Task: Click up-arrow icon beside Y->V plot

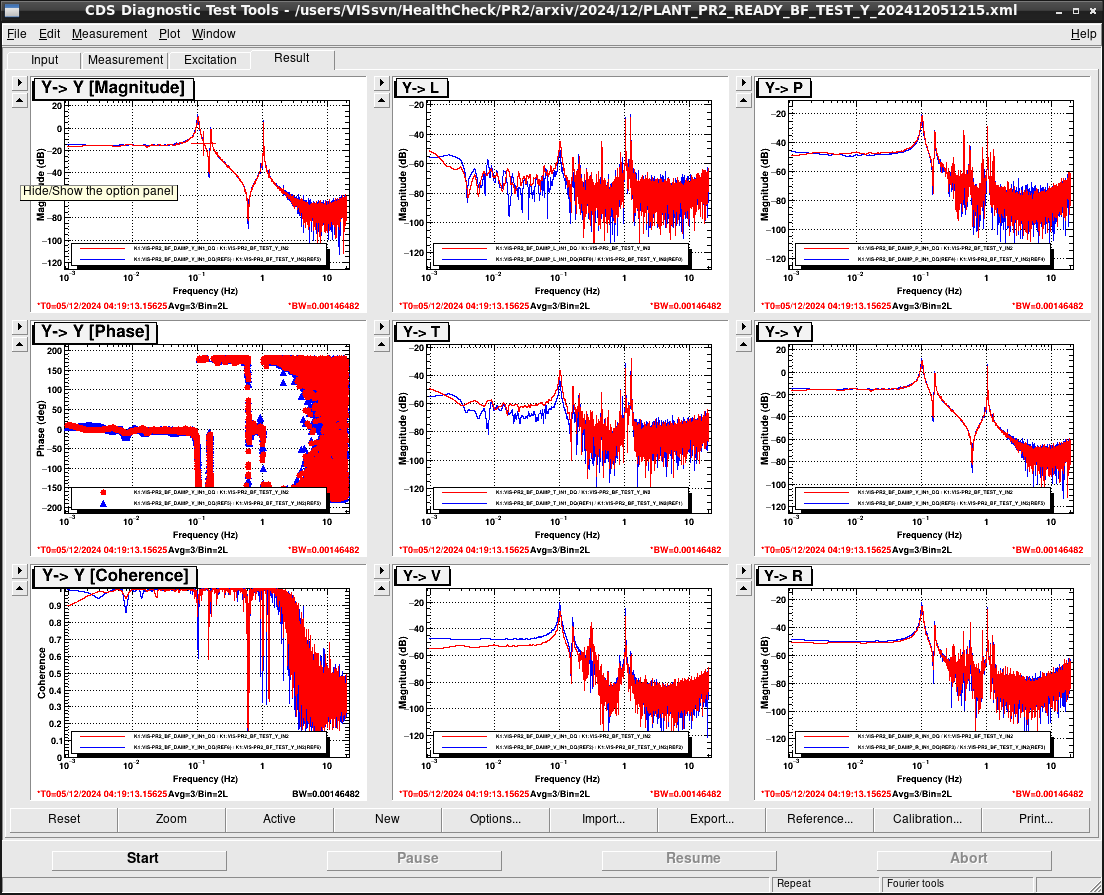Action: tap(382, 588)
